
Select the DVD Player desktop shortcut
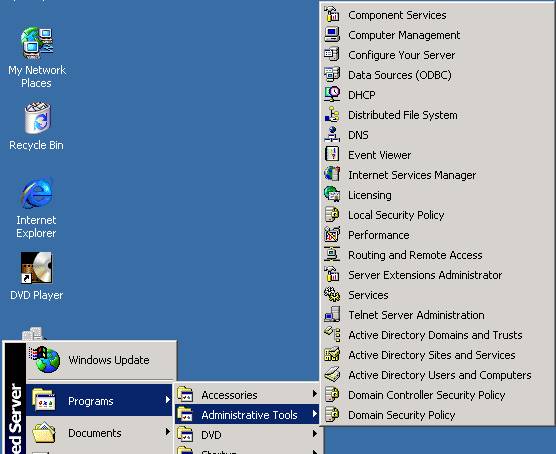click(37, 268)
